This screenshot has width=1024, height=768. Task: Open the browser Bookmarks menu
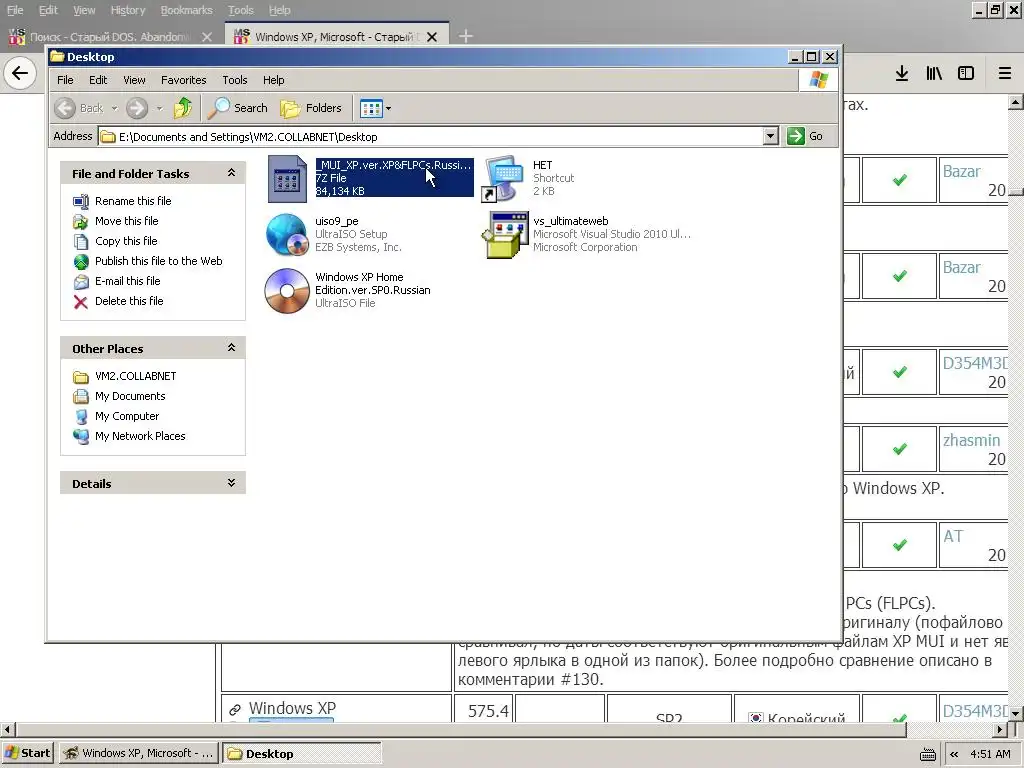(x=187, y=10)
